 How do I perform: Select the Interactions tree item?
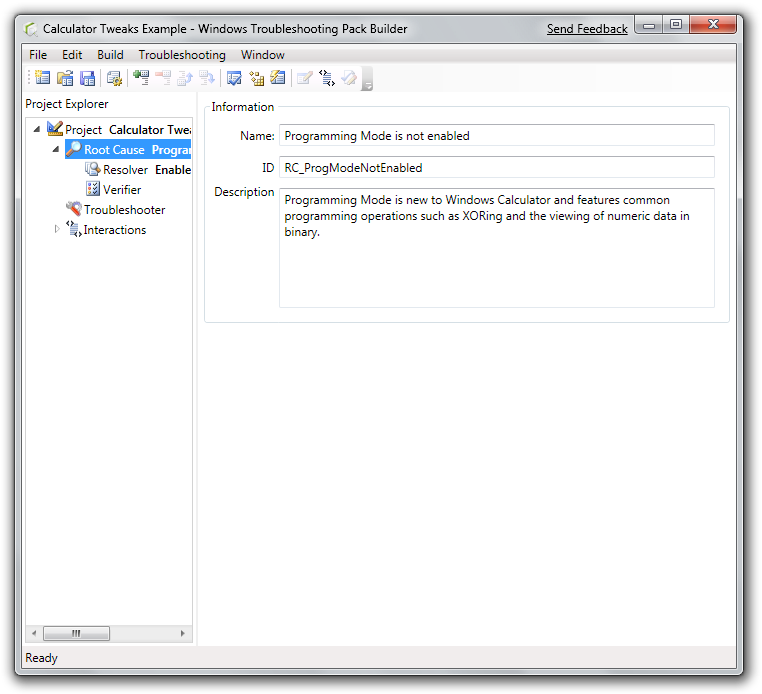[106, 229]
